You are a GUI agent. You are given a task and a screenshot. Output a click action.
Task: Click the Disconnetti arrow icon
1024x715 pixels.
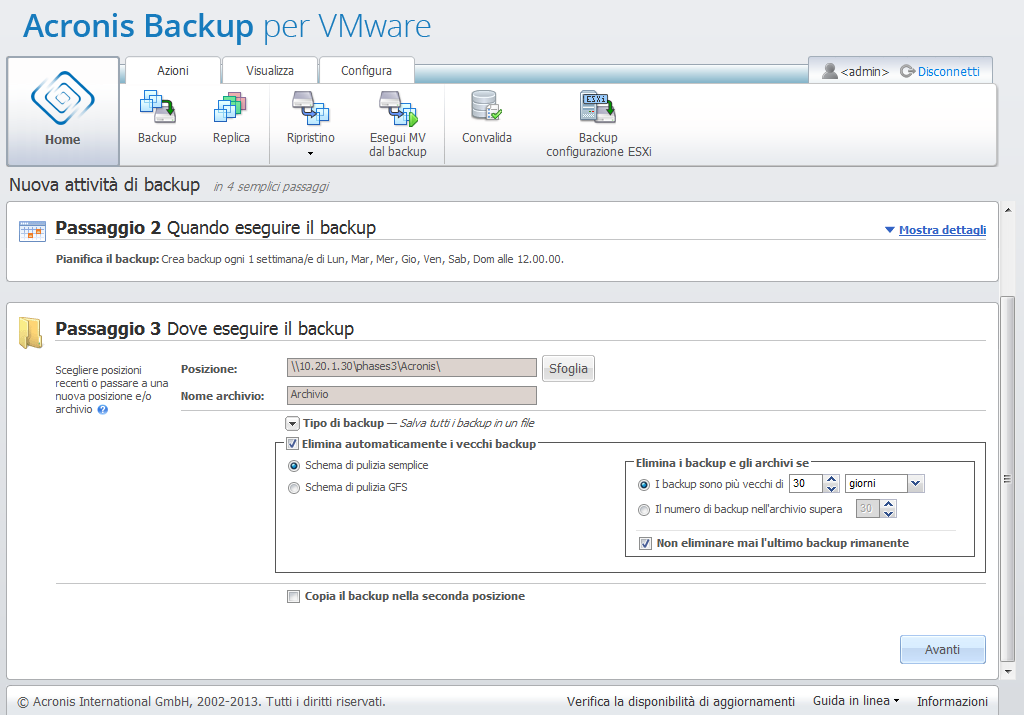(907, 71)
